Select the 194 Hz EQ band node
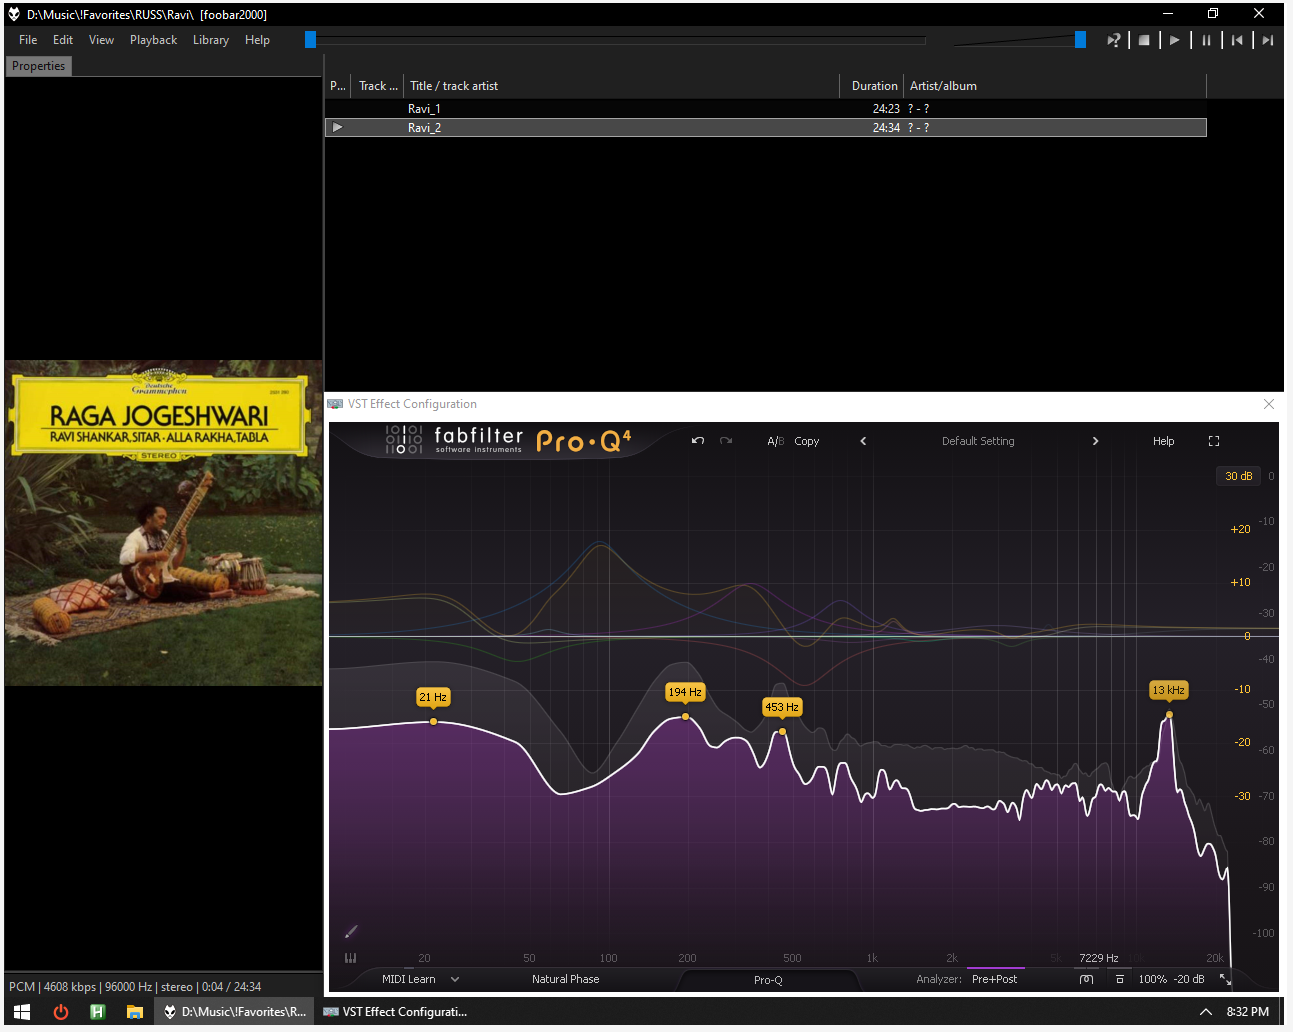This screenshot has width=1293, height=1032. click(x=685, y=716)
